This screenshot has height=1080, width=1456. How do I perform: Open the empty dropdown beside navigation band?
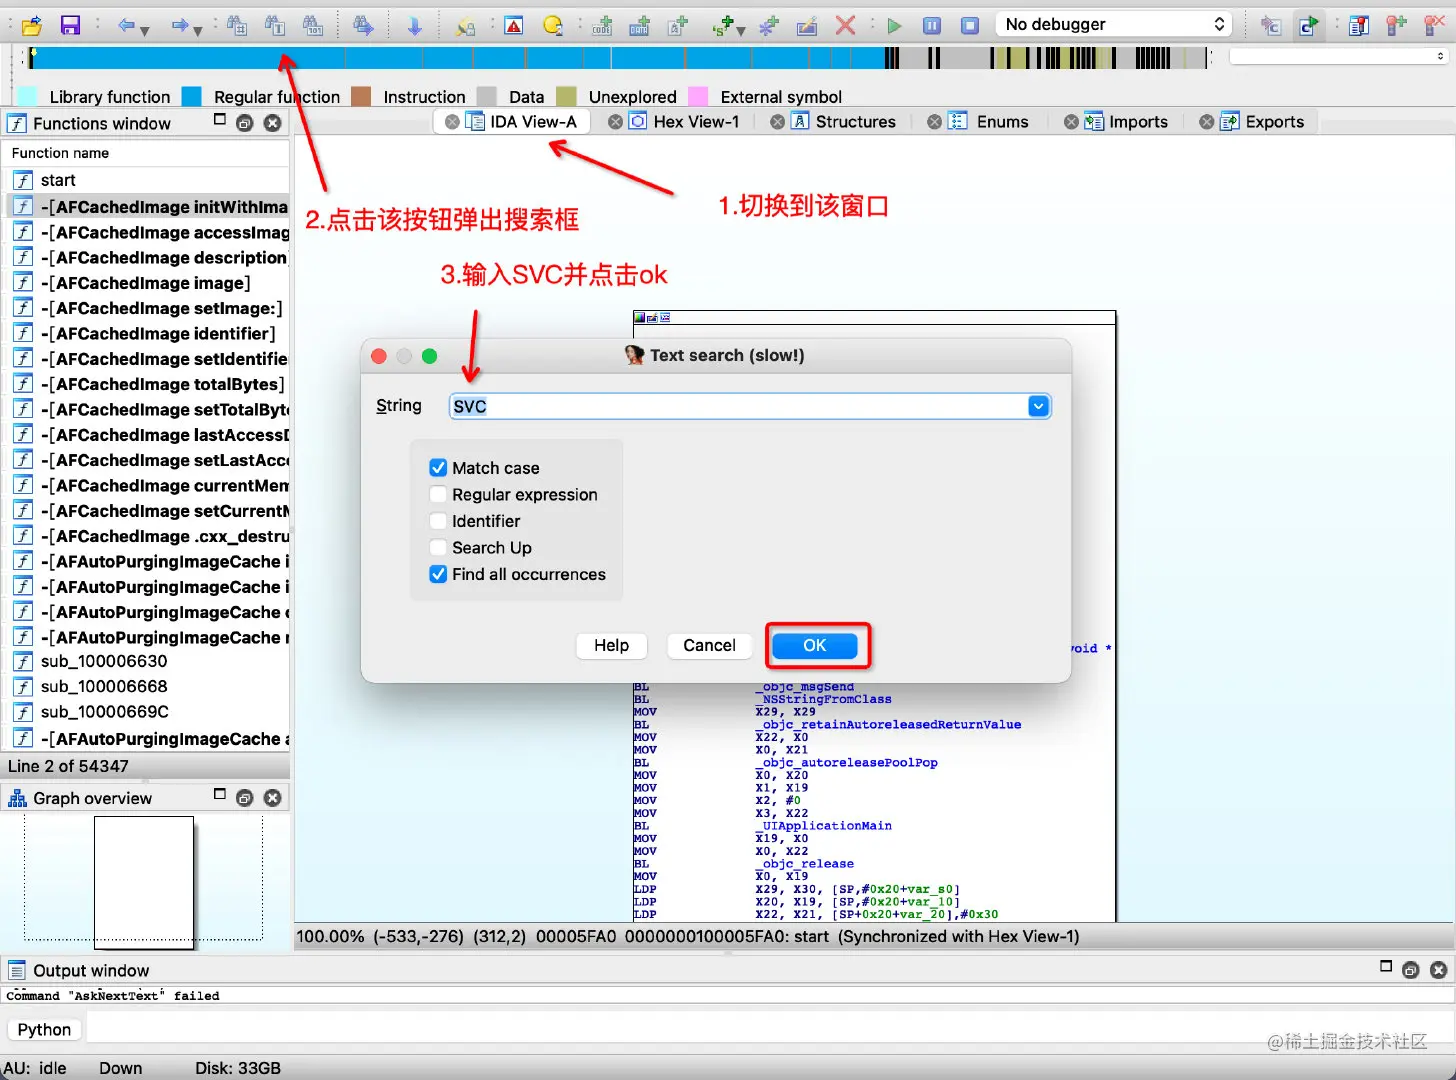[x=1339, y=57]
